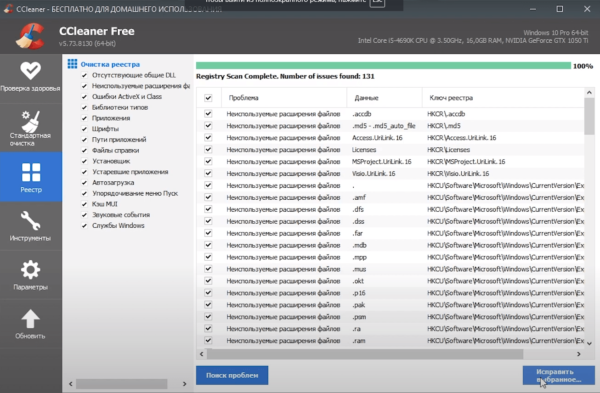Open Инструменты wrench icon

[x=30, y=221]
